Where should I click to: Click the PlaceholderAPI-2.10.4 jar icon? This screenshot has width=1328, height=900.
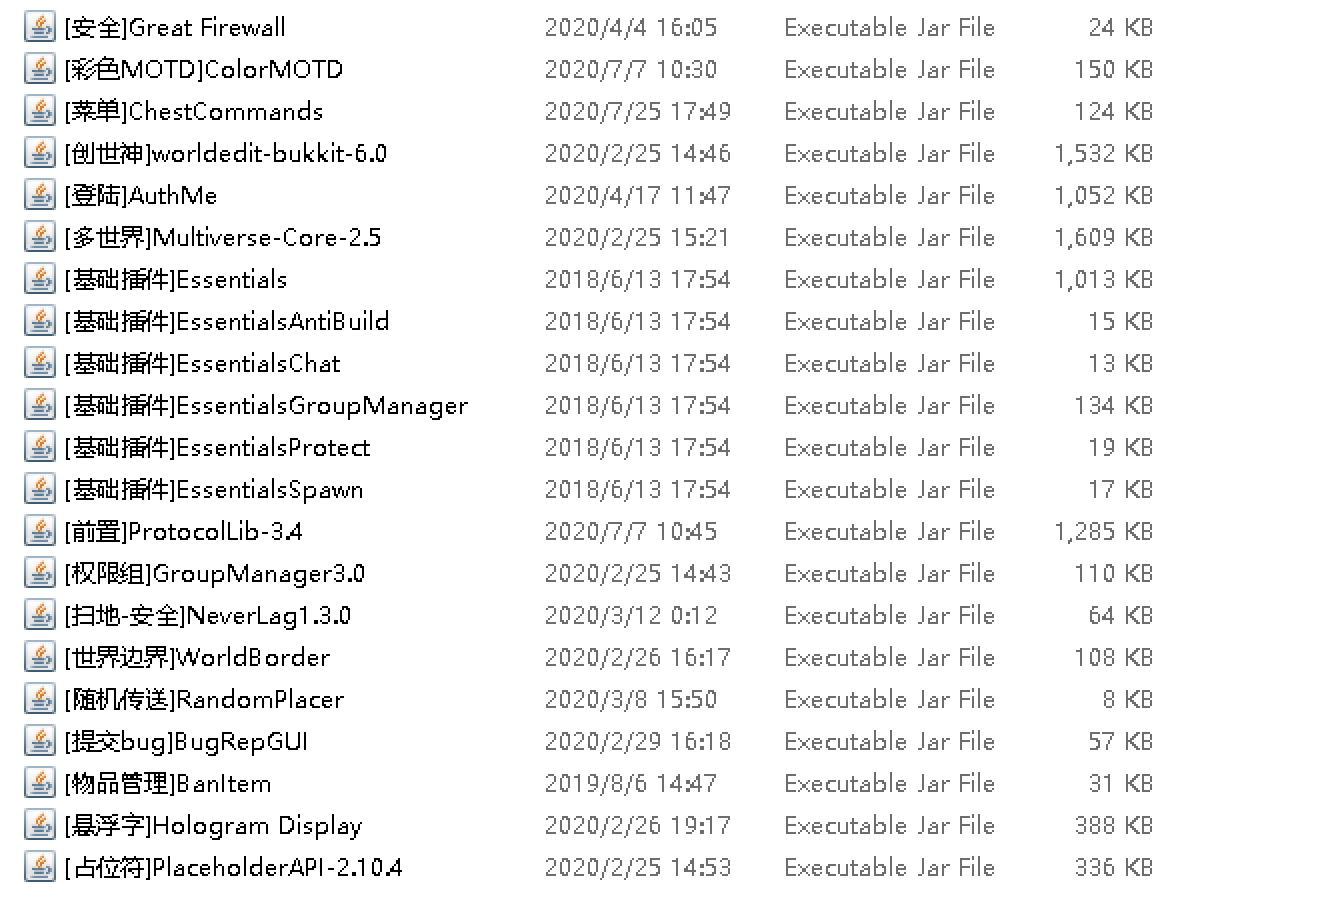click(x=40, y=867)
